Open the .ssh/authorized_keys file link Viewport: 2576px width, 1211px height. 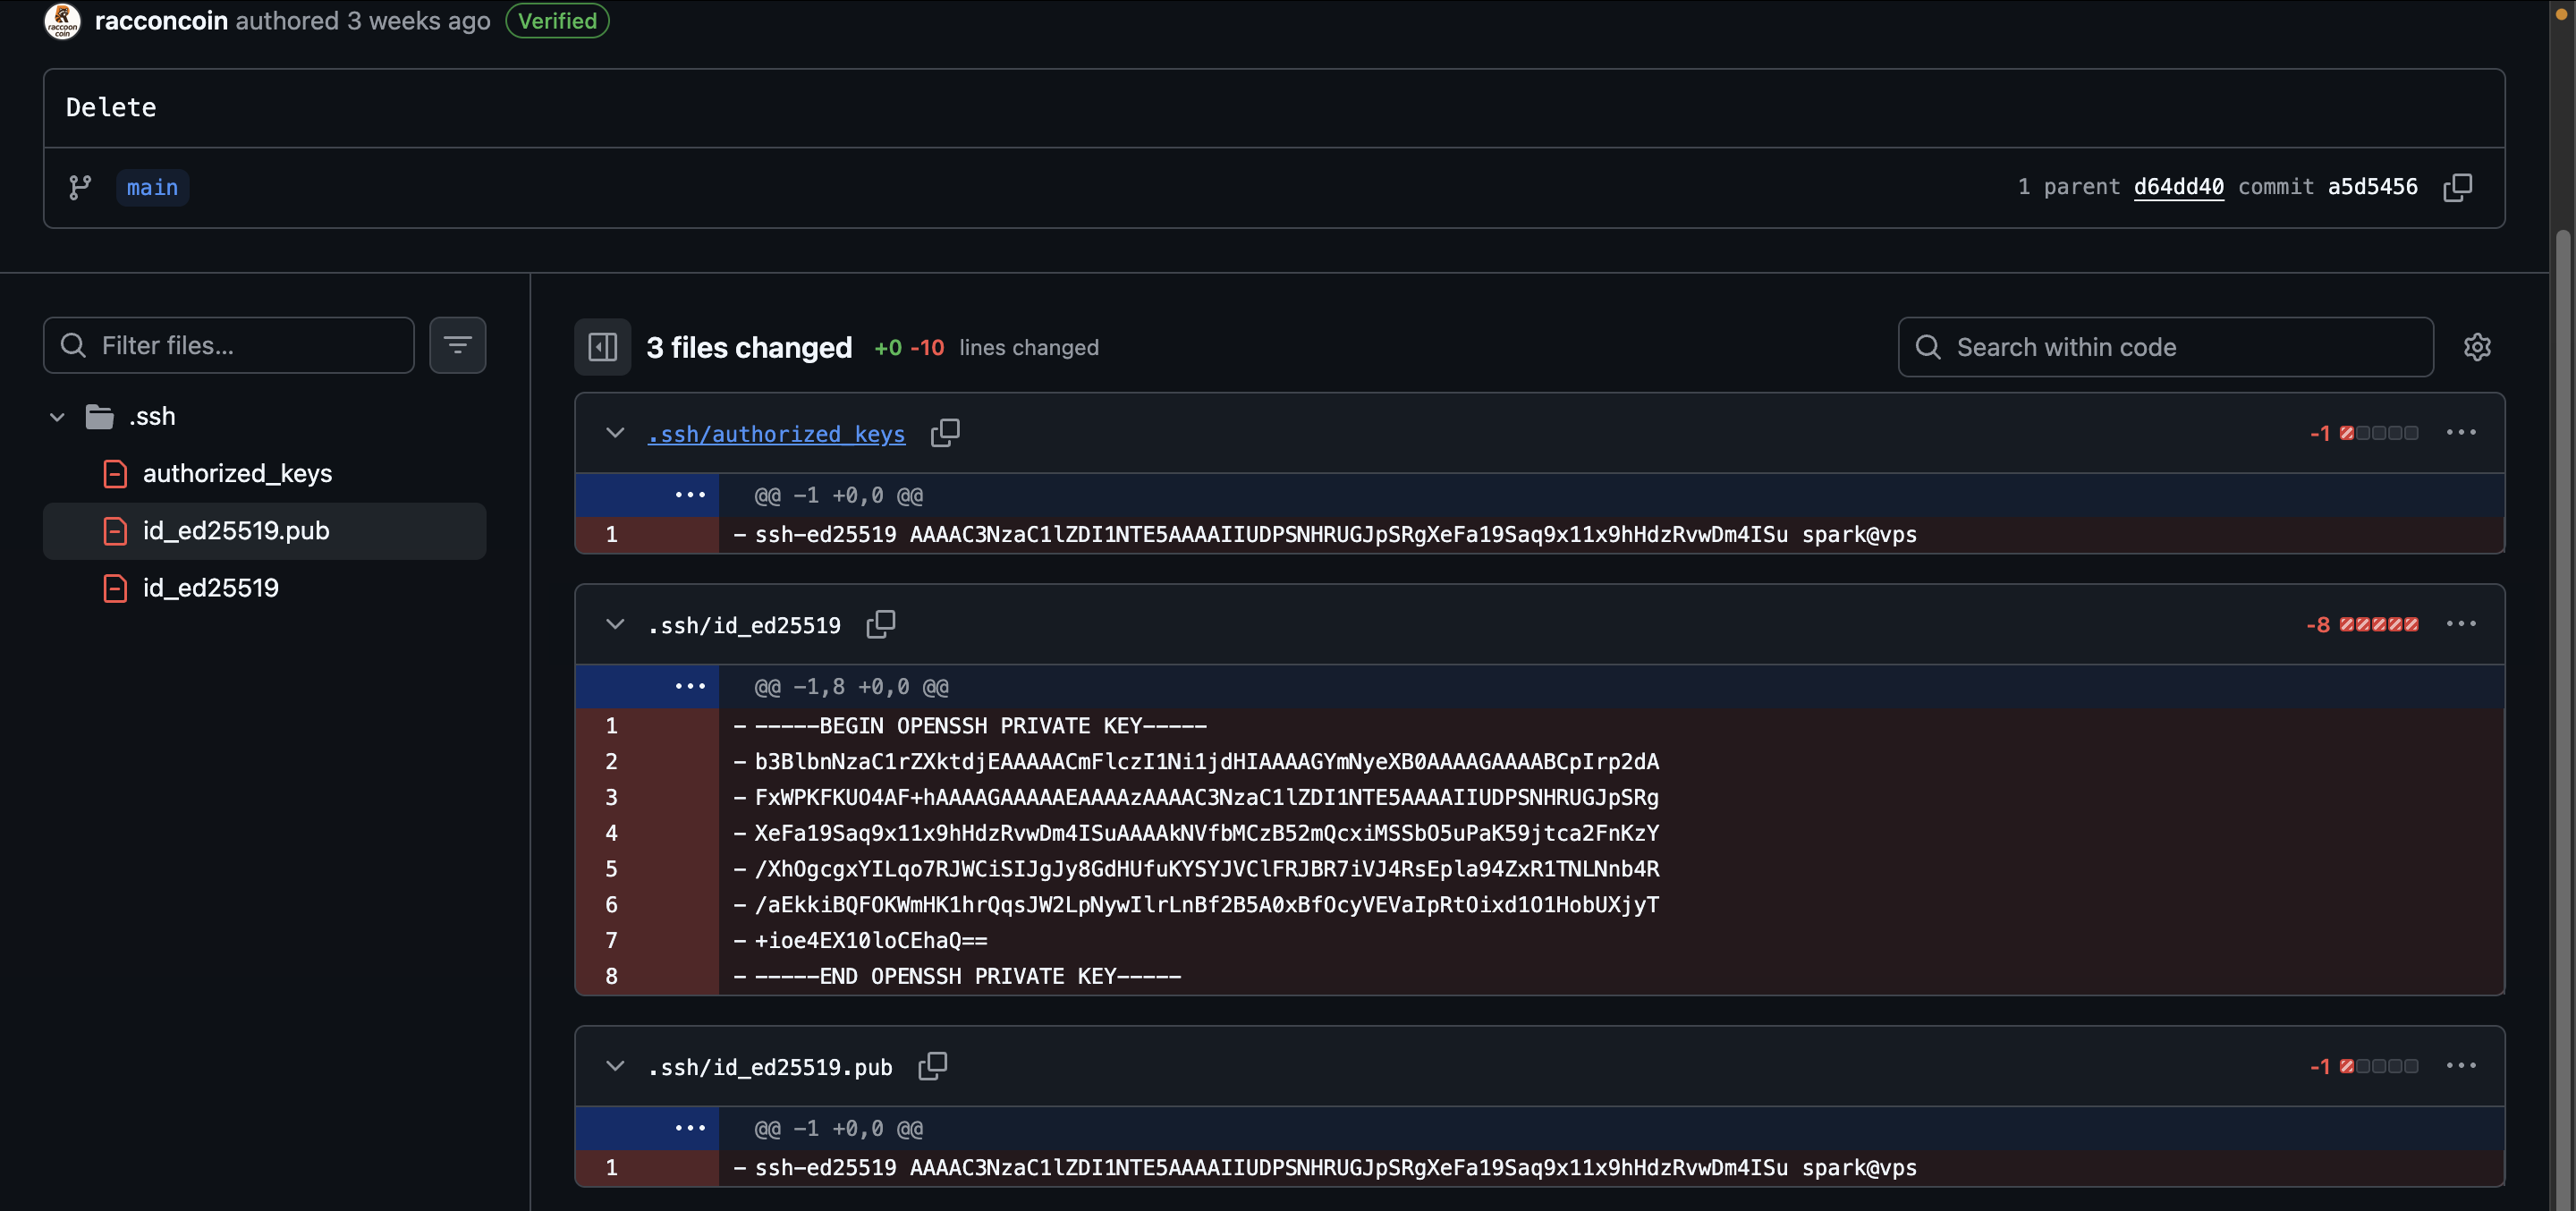(776, 434)
